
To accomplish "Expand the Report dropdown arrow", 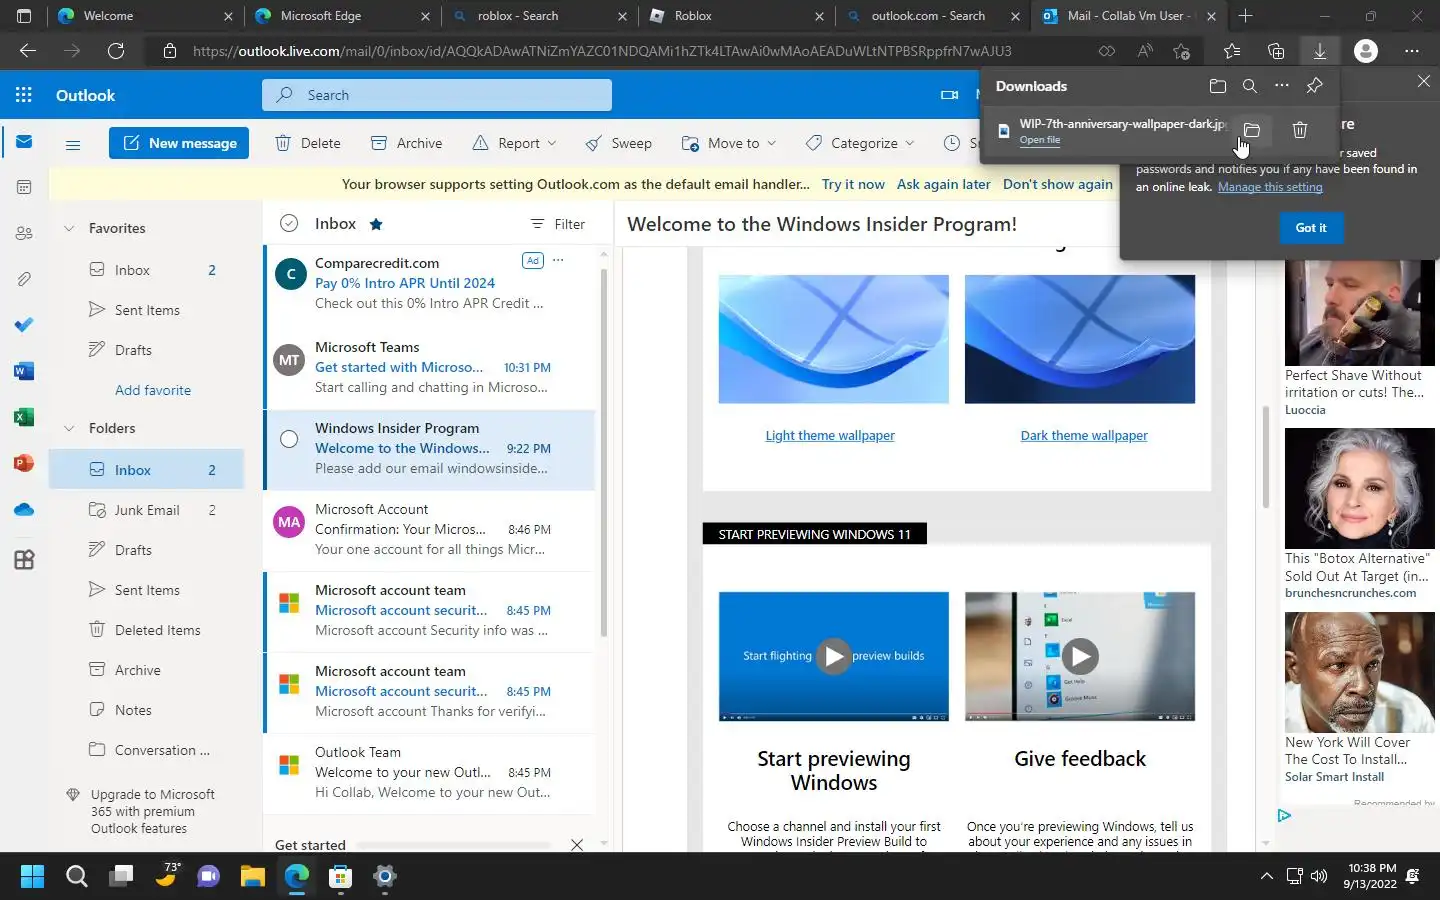I will point(552,144).
